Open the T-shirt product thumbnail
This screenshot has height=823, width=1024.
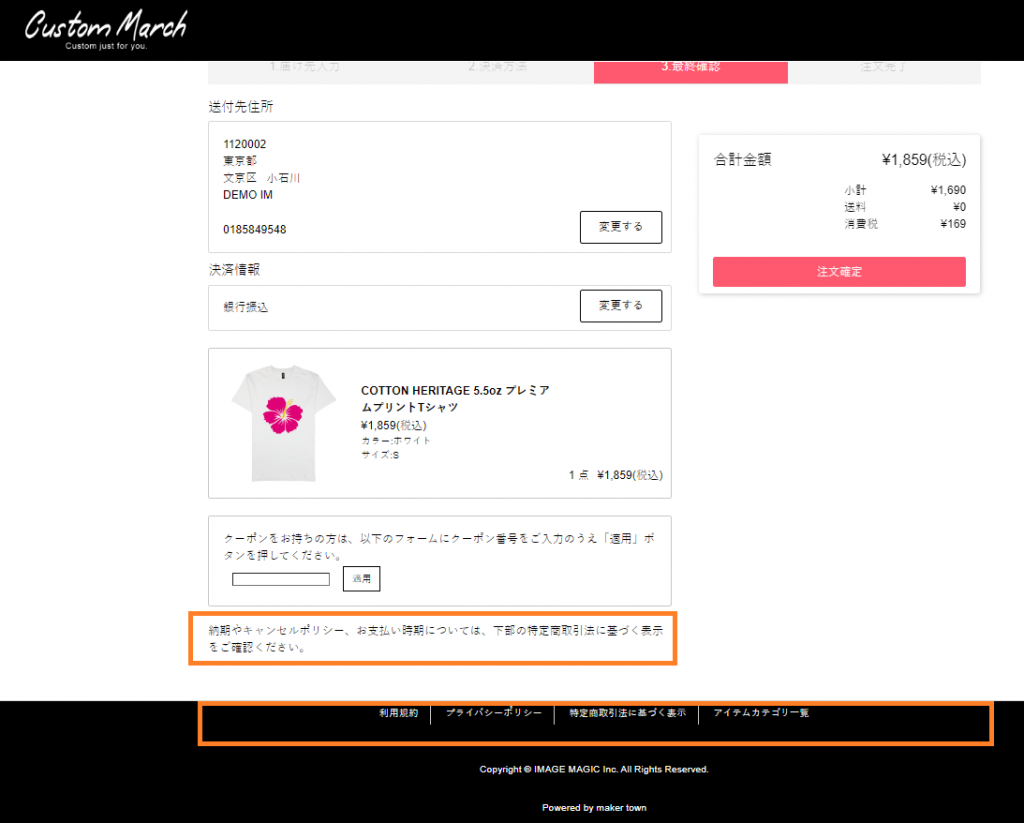click(283, 423)
